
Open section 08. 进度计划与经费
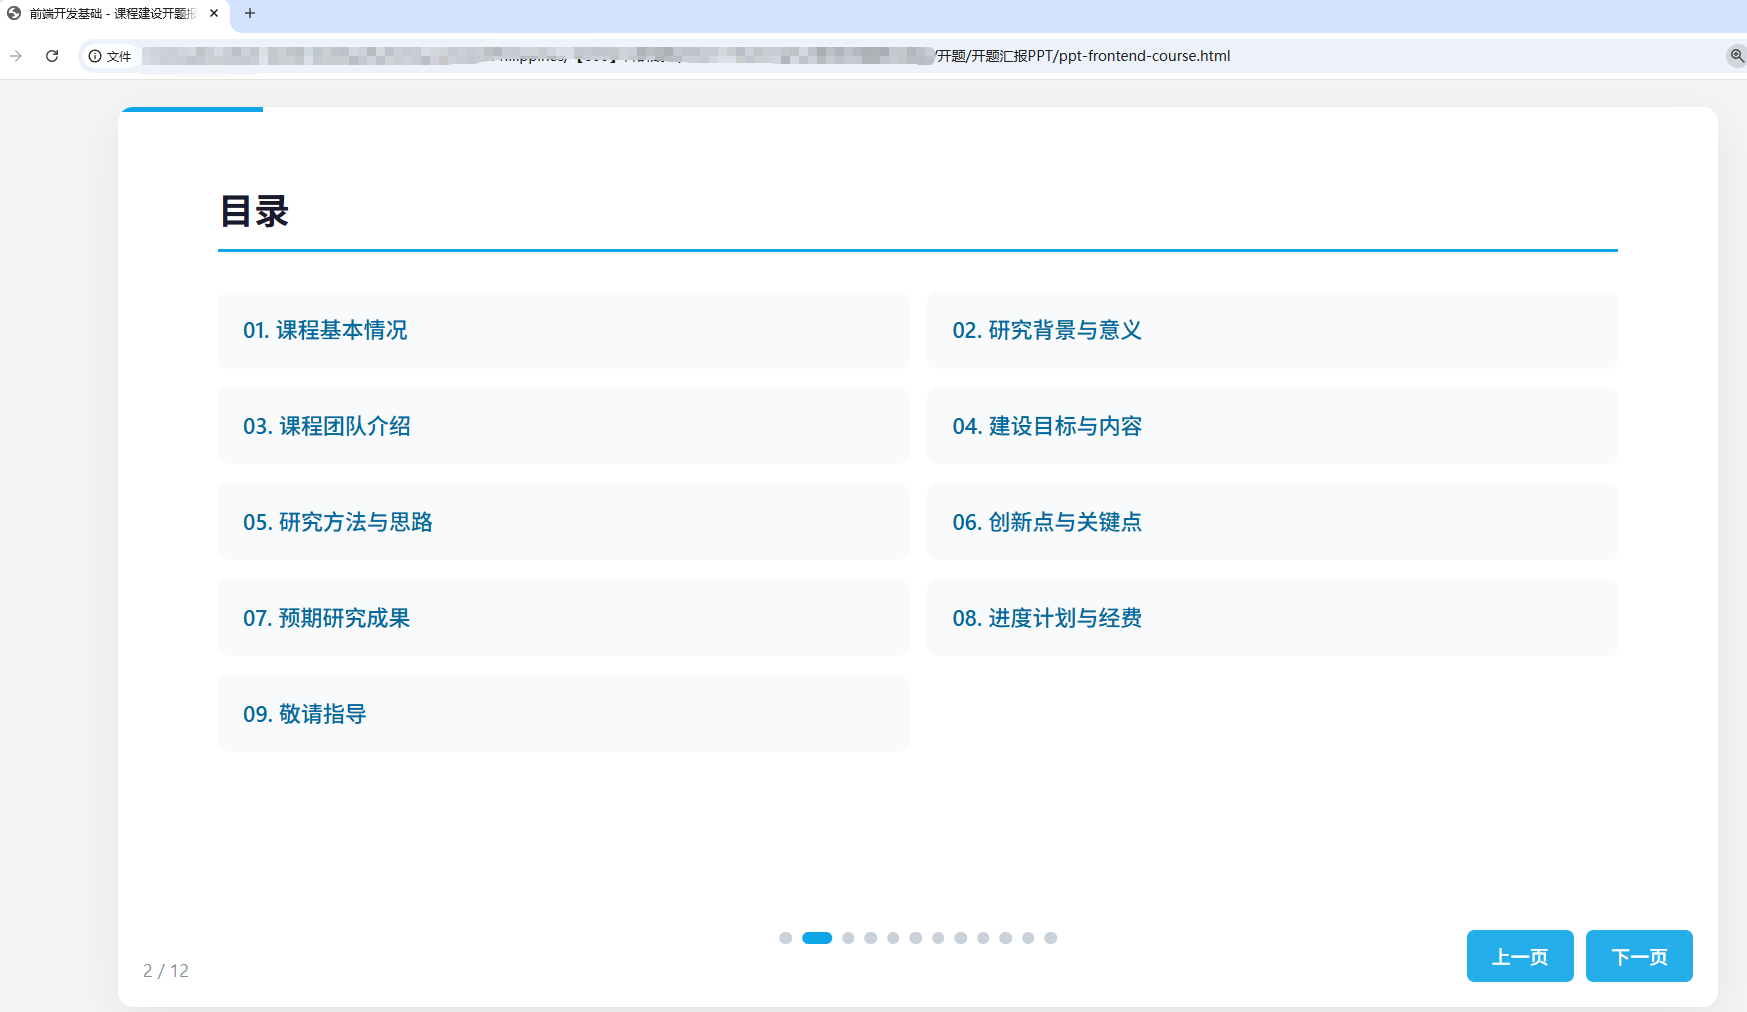pyautogui.click(x=1272, y=618)
